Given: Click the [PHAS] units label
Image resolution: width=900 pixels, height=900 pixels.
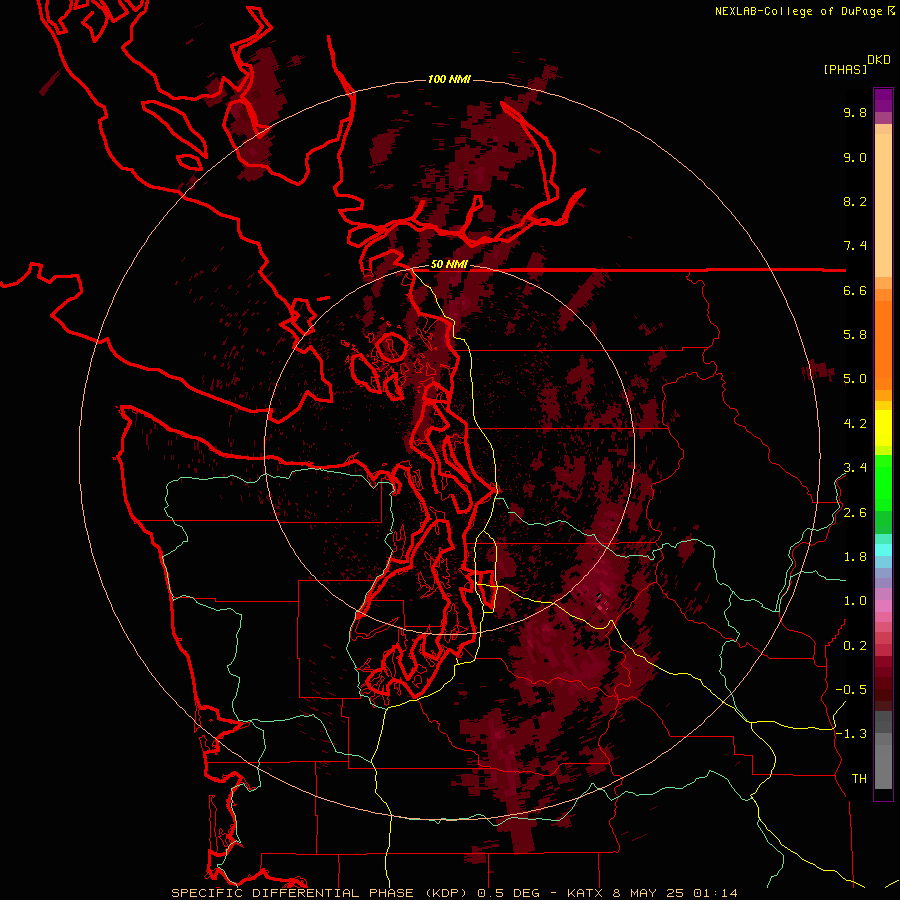Looking at the screenshot, I should tap(845, 69).
